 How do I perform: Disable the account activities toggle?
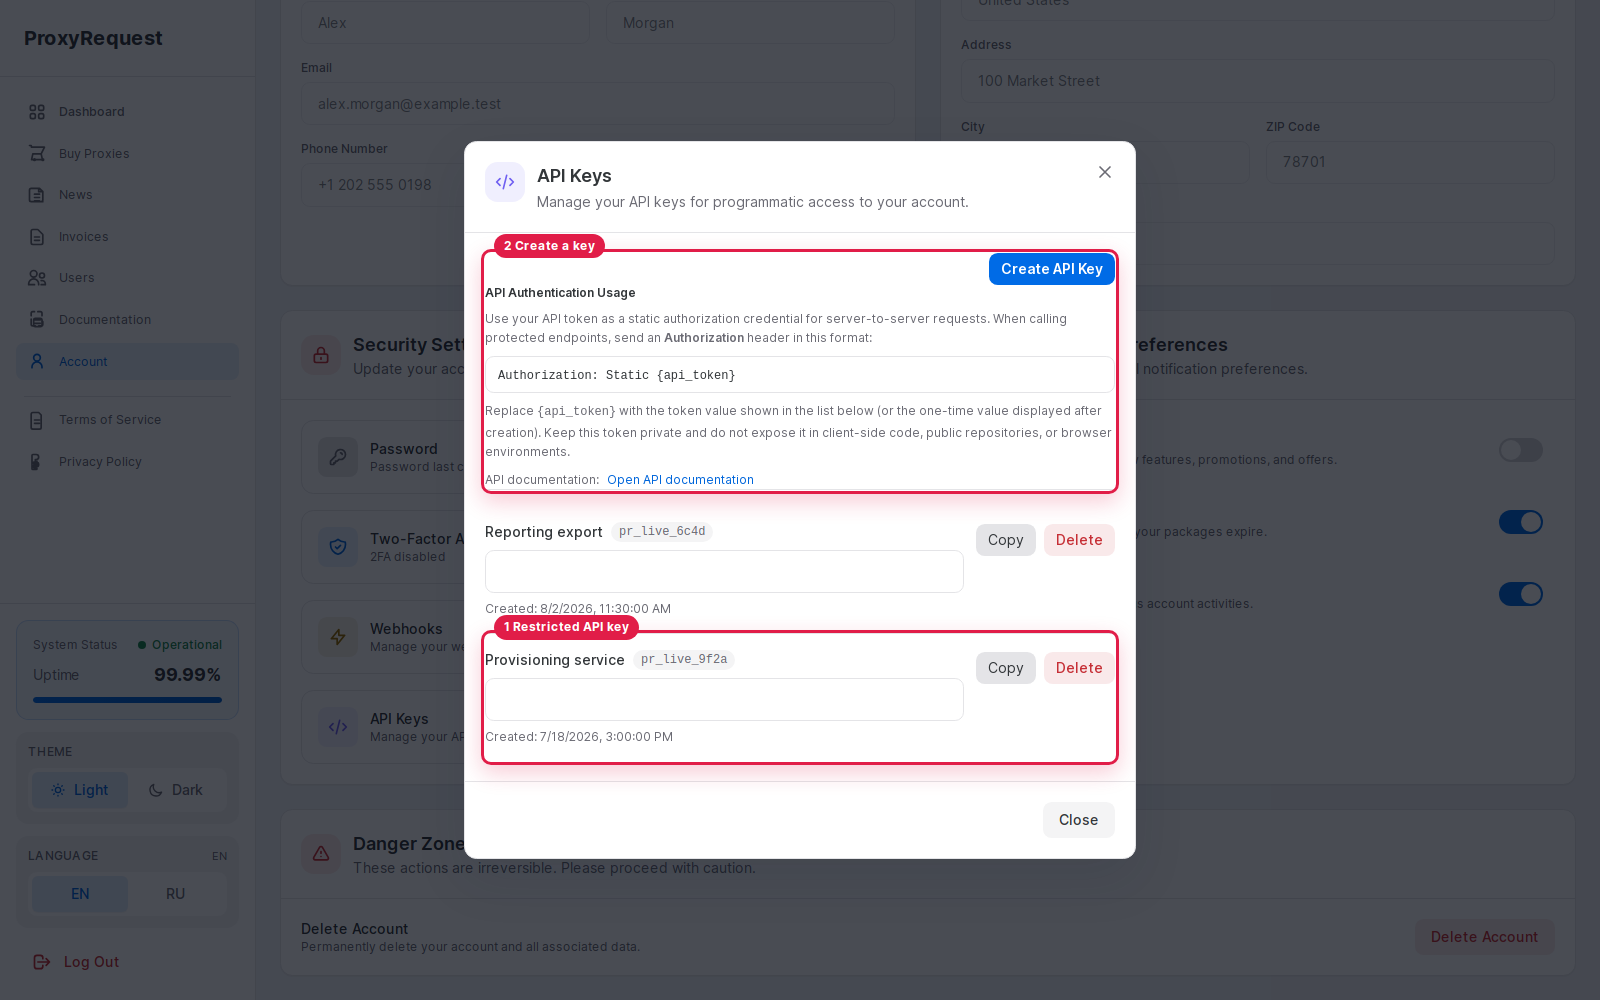1521,594
